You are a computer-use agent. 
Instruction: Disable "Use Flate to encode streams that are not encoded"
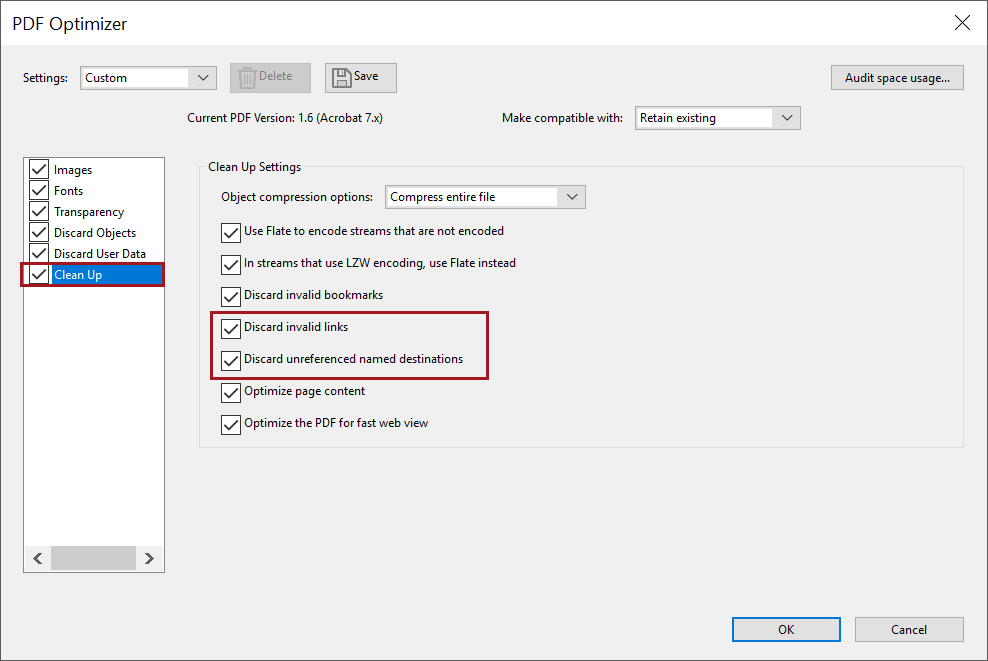click(231, 231)
